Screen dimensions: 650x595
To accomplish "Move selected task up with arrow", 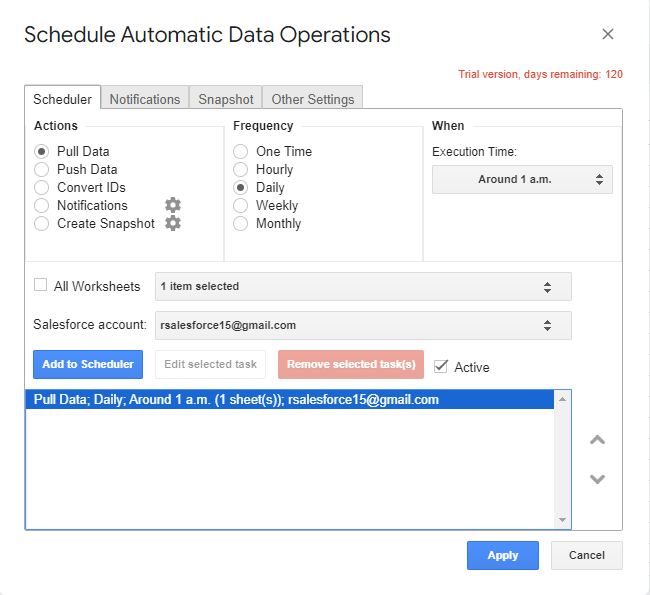I will click(x=597, y=440).
